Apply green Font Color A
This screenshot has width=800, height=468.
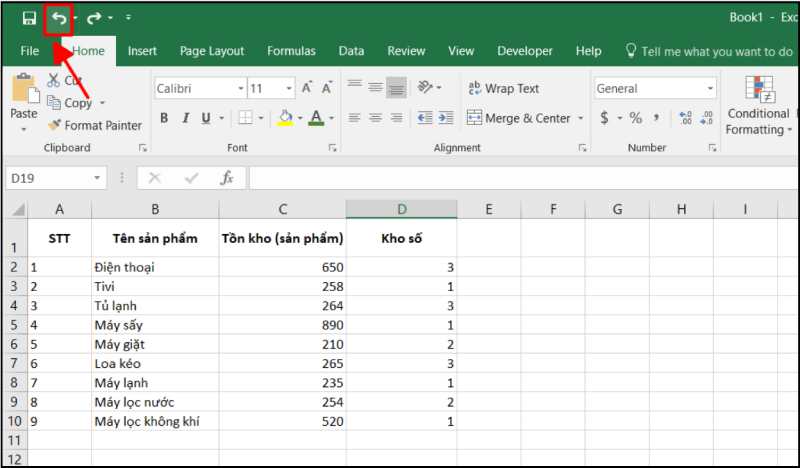point(316,118)
